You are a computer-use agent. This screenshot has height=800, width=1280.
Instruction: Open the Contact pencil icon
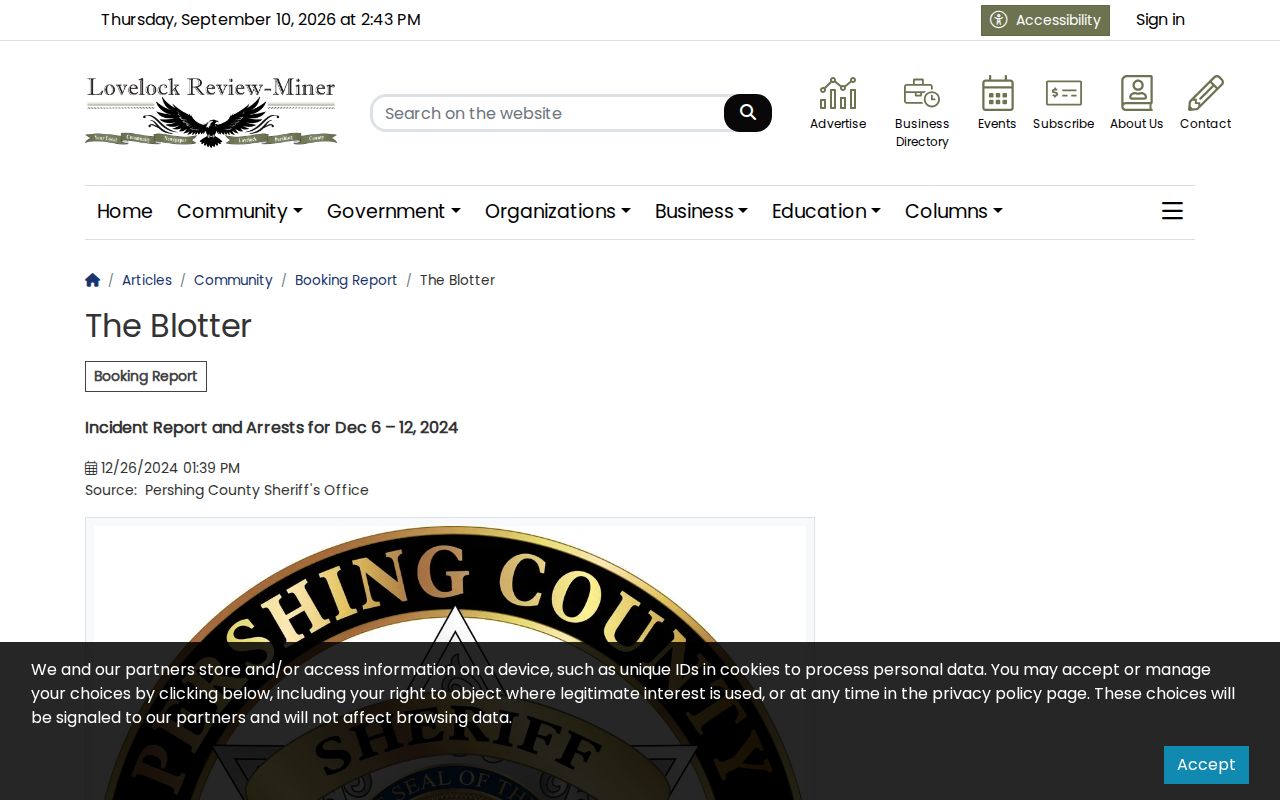pos(1205,93)
